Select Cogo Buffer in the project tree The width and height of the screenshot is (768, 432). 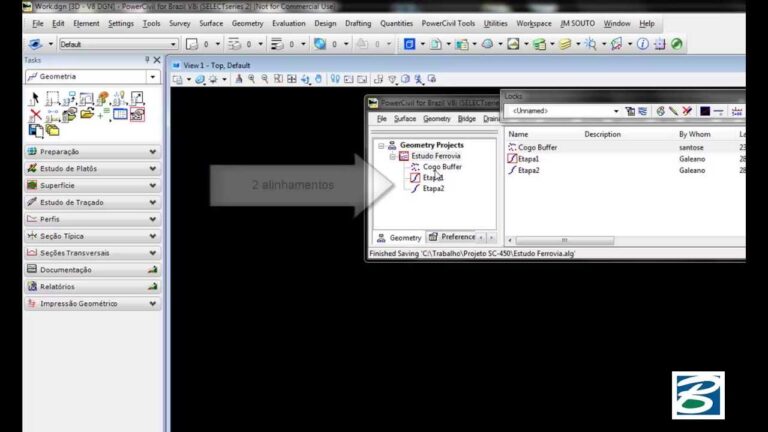click(x=442, y=167)
